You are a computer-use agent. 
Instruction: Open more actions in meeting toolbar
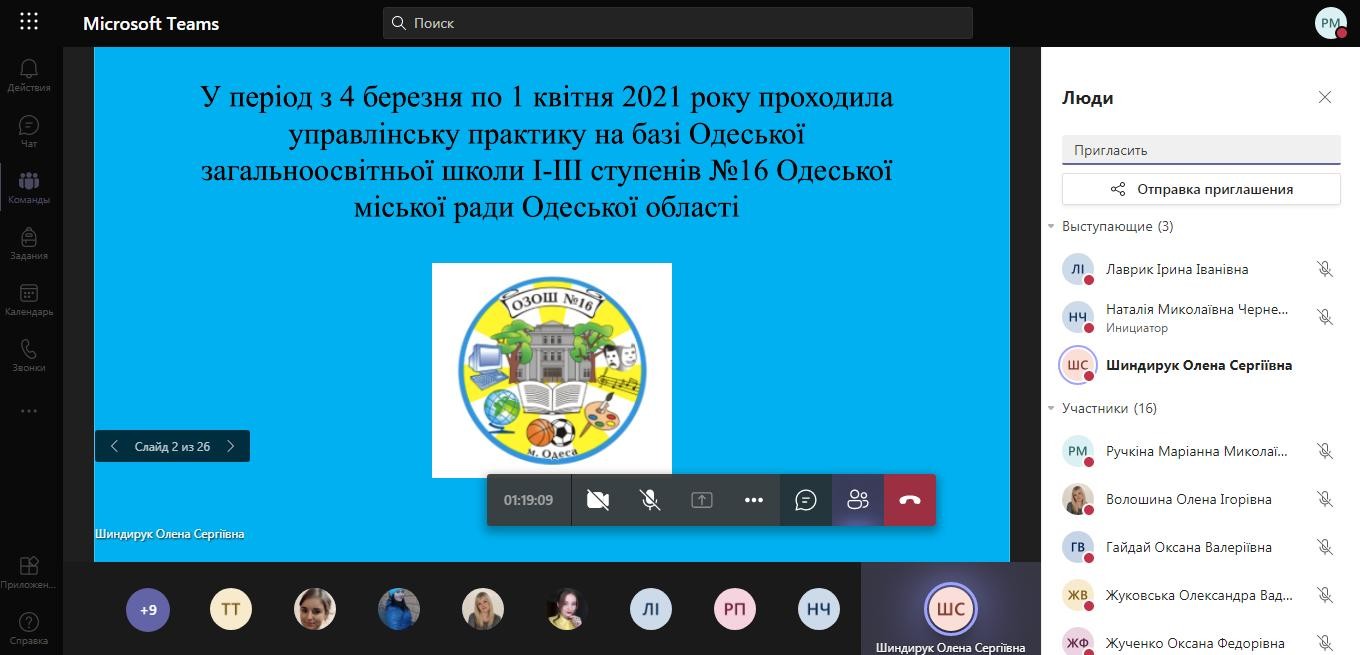[754, 500]
